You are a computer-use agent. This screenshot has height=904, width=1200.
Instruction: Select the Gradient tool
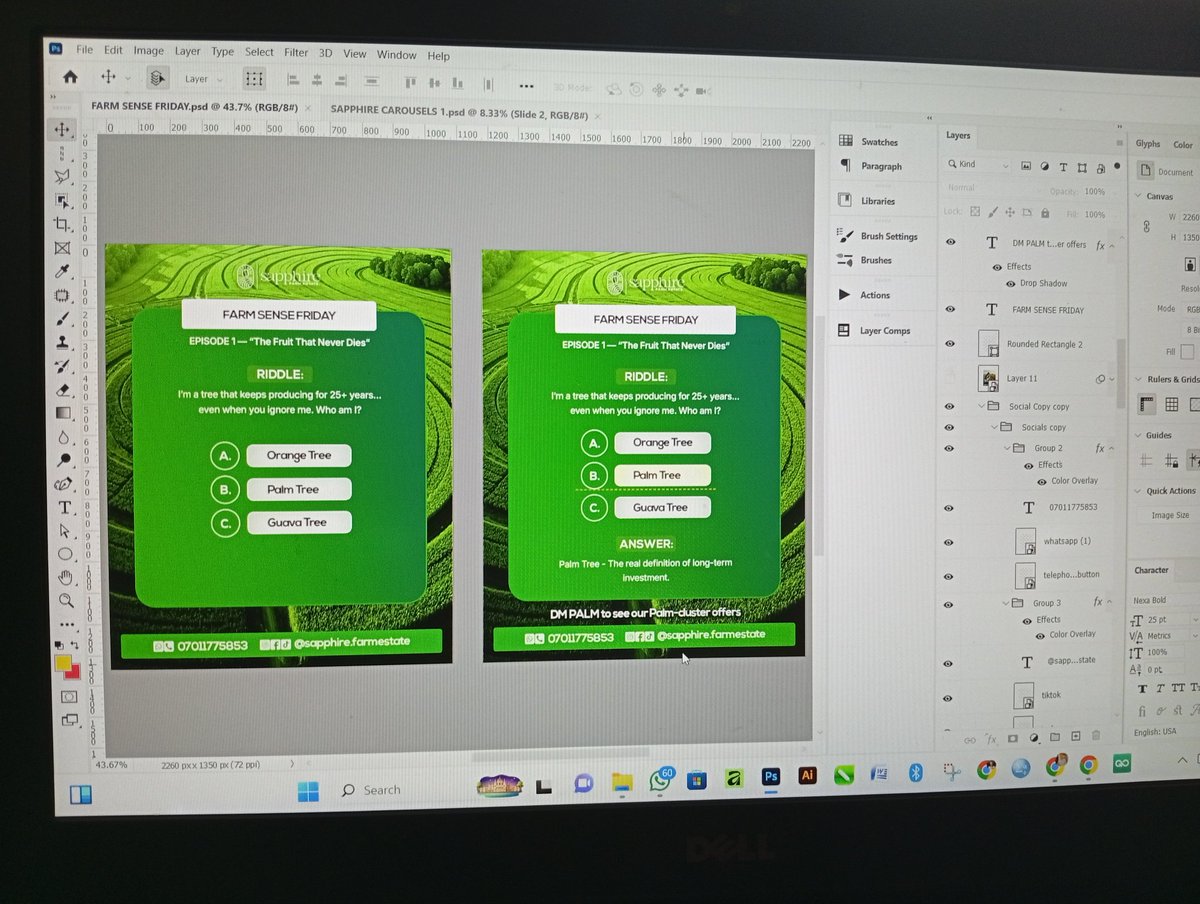63,413
